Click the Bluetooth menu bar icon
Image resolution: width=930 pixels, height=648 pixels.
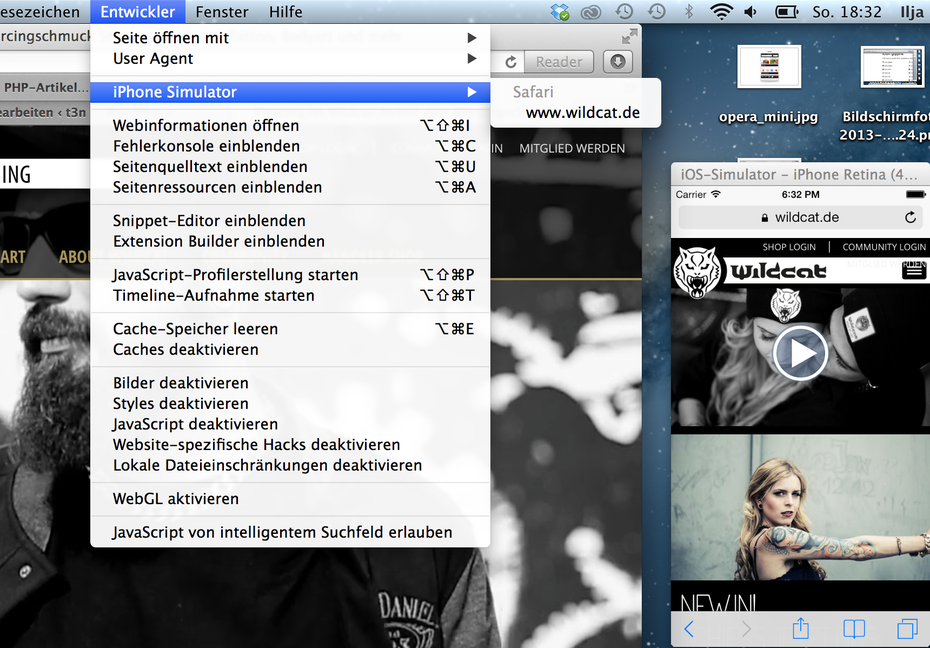pos(689,11)
